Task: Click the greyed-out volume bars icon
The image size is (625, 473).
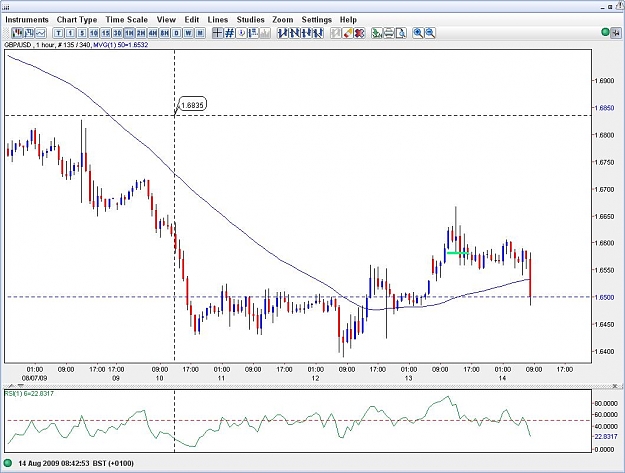Action: click(x=265, y=33)
